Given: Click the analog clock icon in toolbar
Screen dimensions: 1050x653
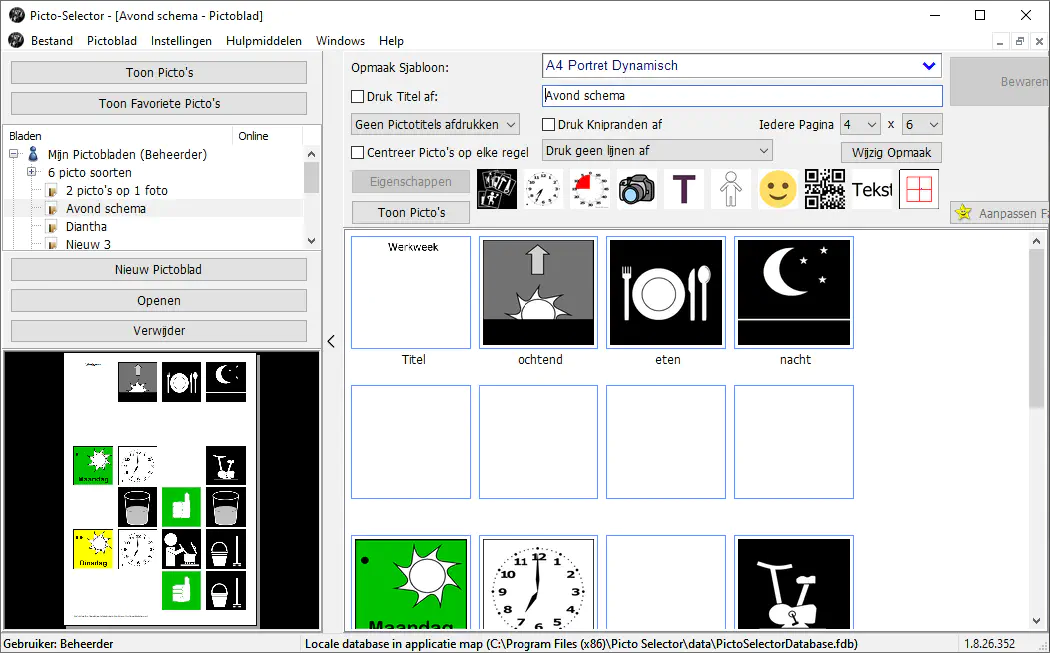Looking at the screenshot, I should [x=544, y=189].
